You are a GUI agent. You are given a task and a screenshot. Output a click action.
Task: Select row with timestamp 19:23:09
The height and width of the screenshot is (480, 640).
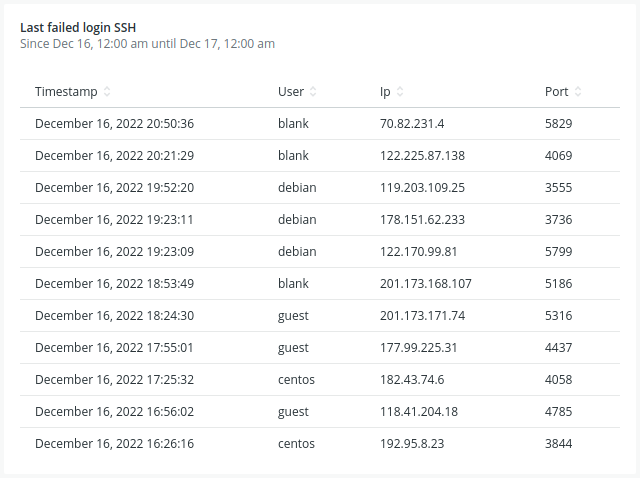pos(320,252)
